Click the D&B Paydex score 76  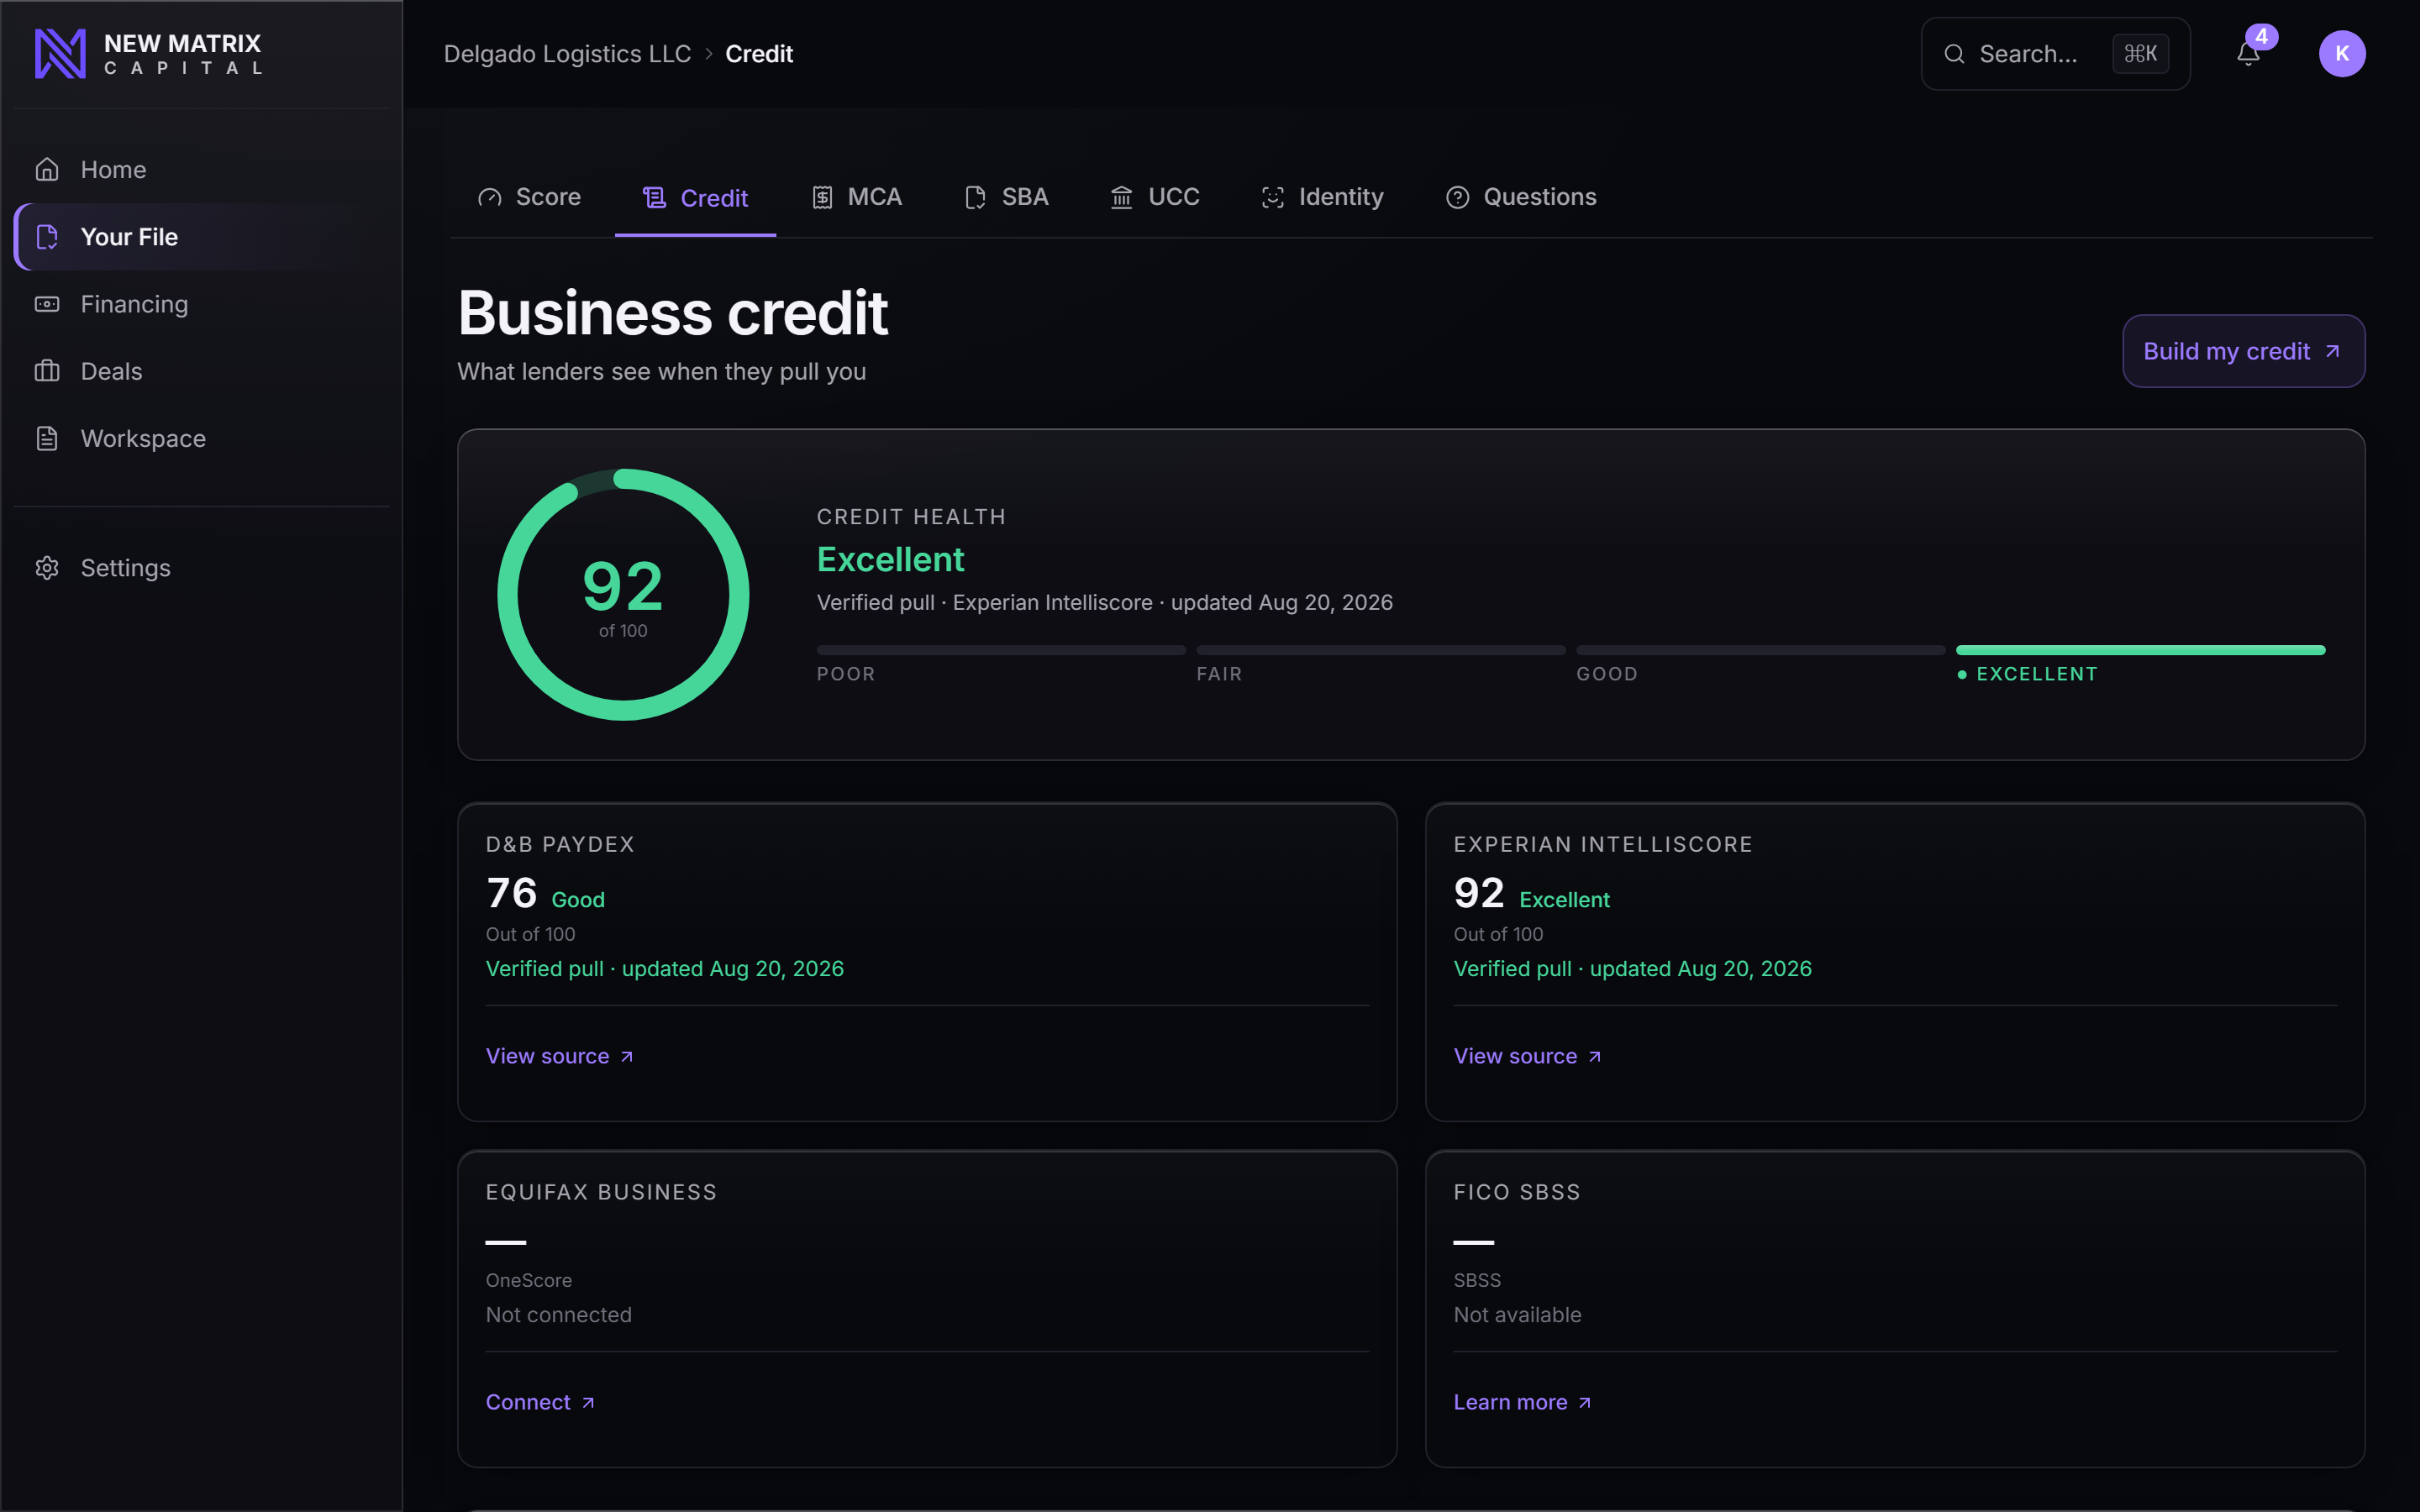[x=512, y=893]
